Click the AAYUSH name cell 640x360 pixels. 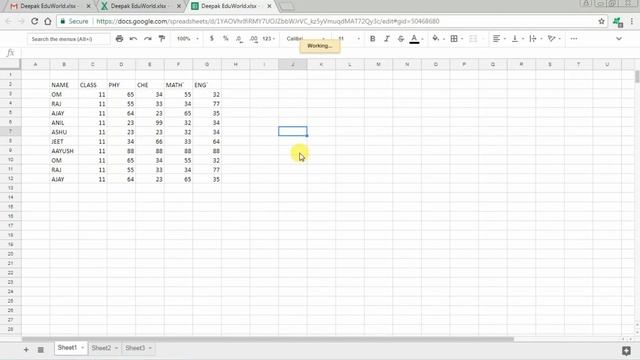pyautogui.click(x=64, y=151)
